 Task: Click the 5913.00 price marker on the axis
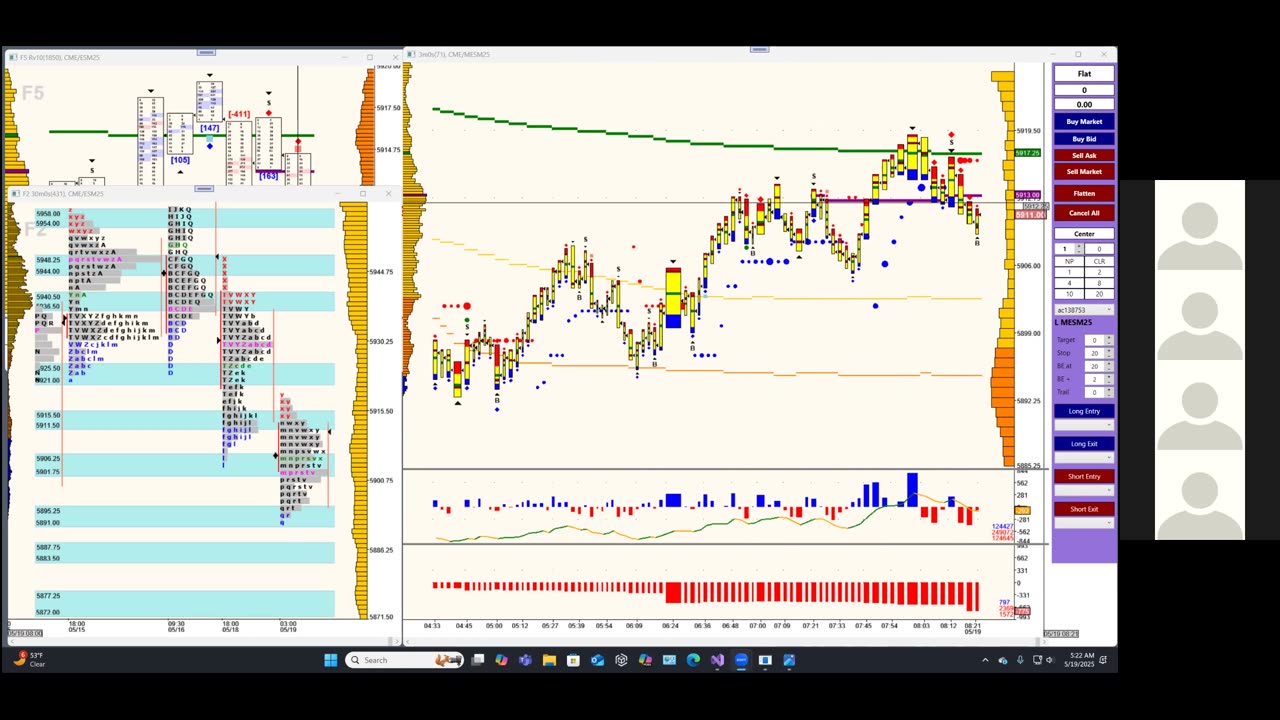(1028, 195)
